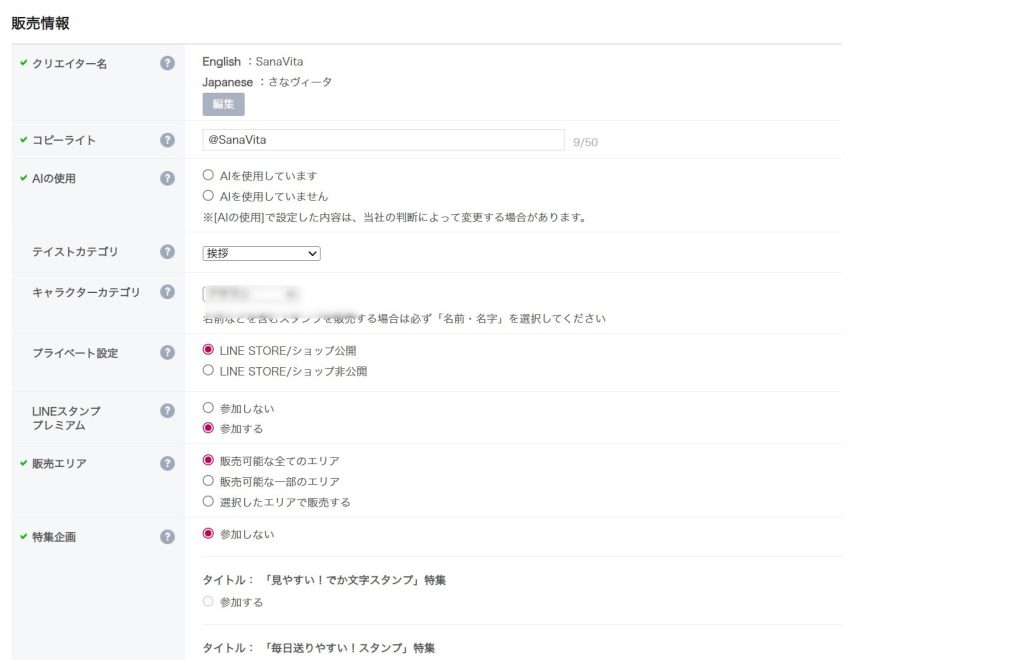Open help icon for コピーライト
Screen dimensions: 1024x660
coord(167,140)
